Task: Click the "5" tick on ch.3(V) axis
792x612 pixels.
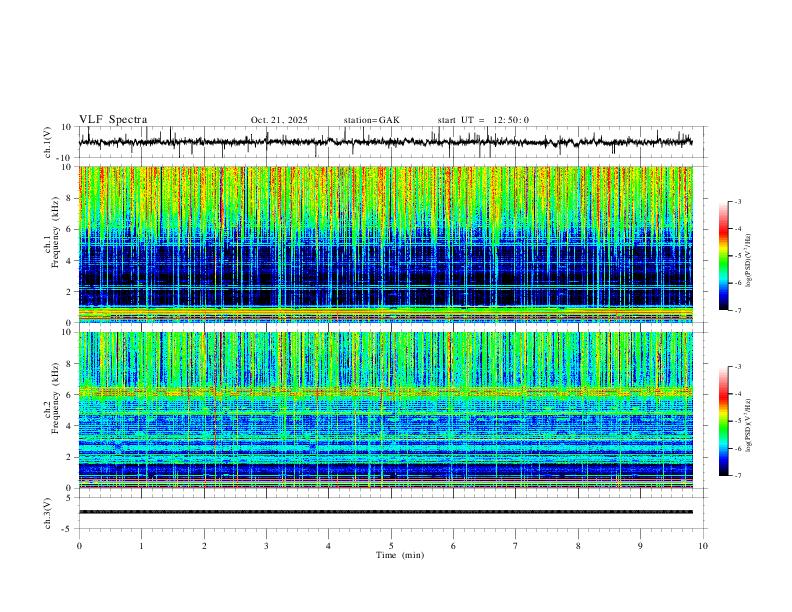Action: (70, 497)
